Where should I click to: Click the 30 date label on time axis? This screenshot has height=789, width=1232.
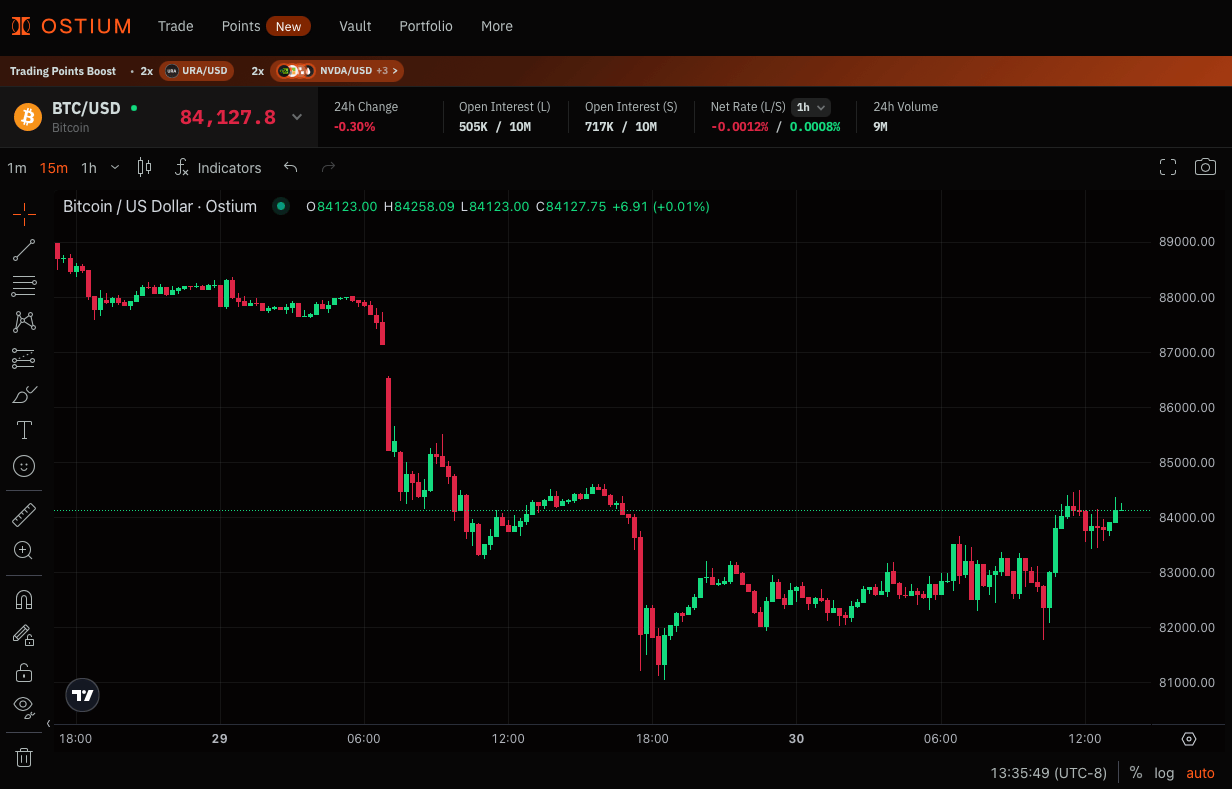(796, 739)
